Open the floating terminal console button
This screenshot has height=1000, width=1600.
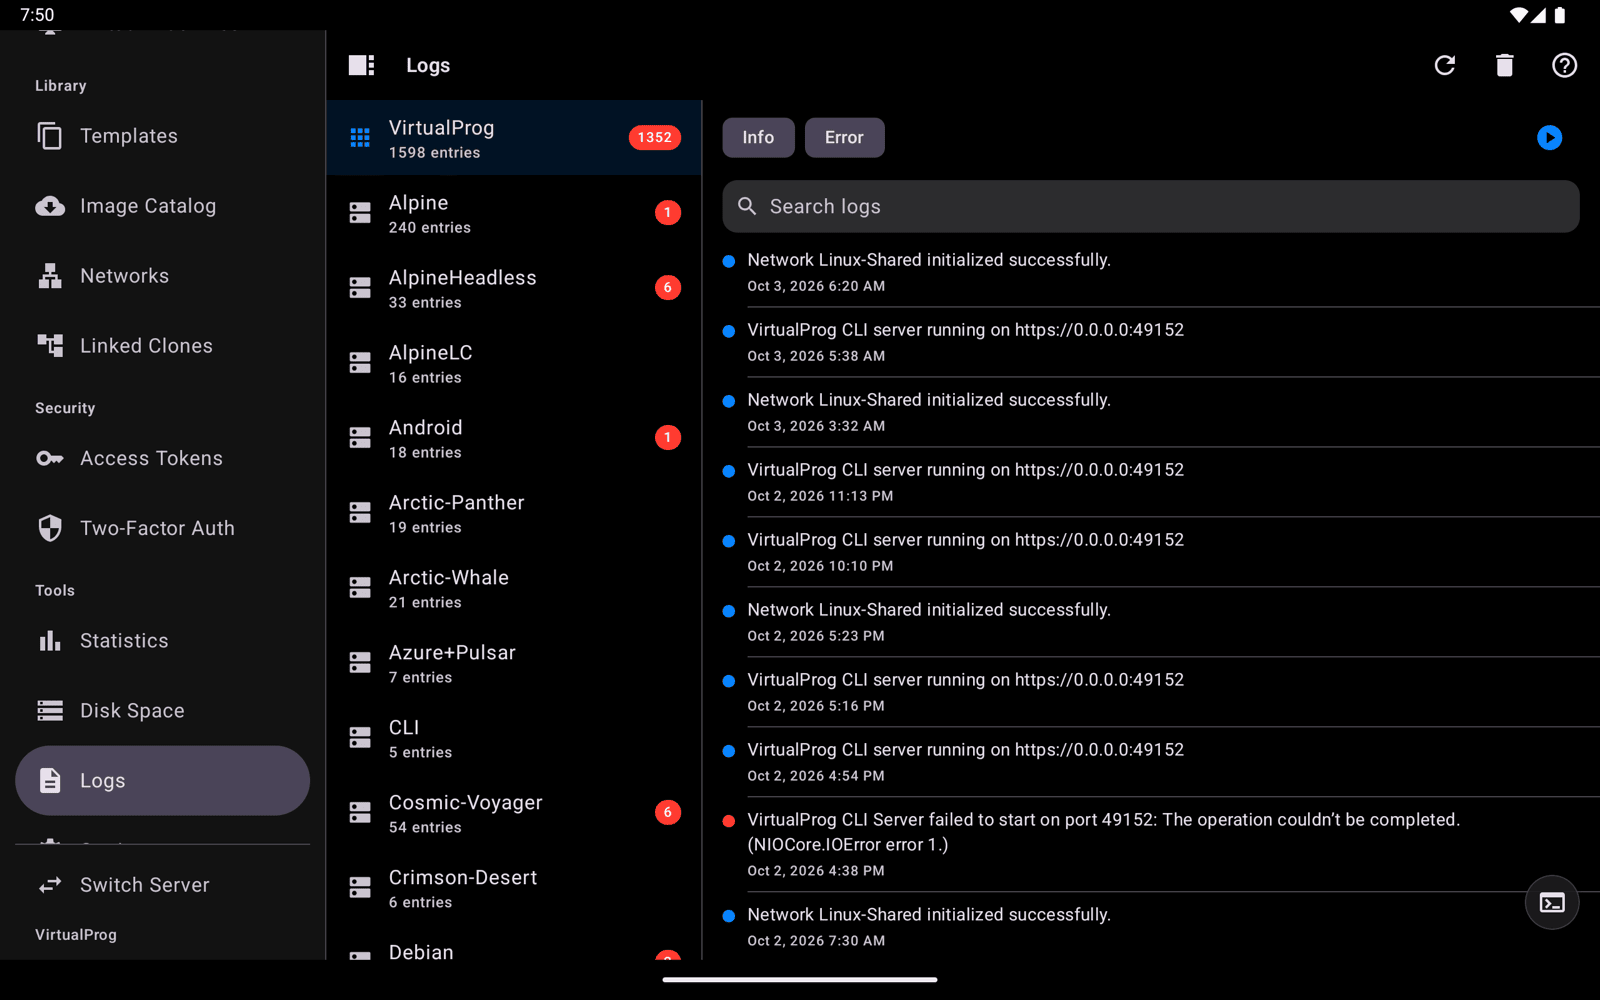pos(1552,902)
